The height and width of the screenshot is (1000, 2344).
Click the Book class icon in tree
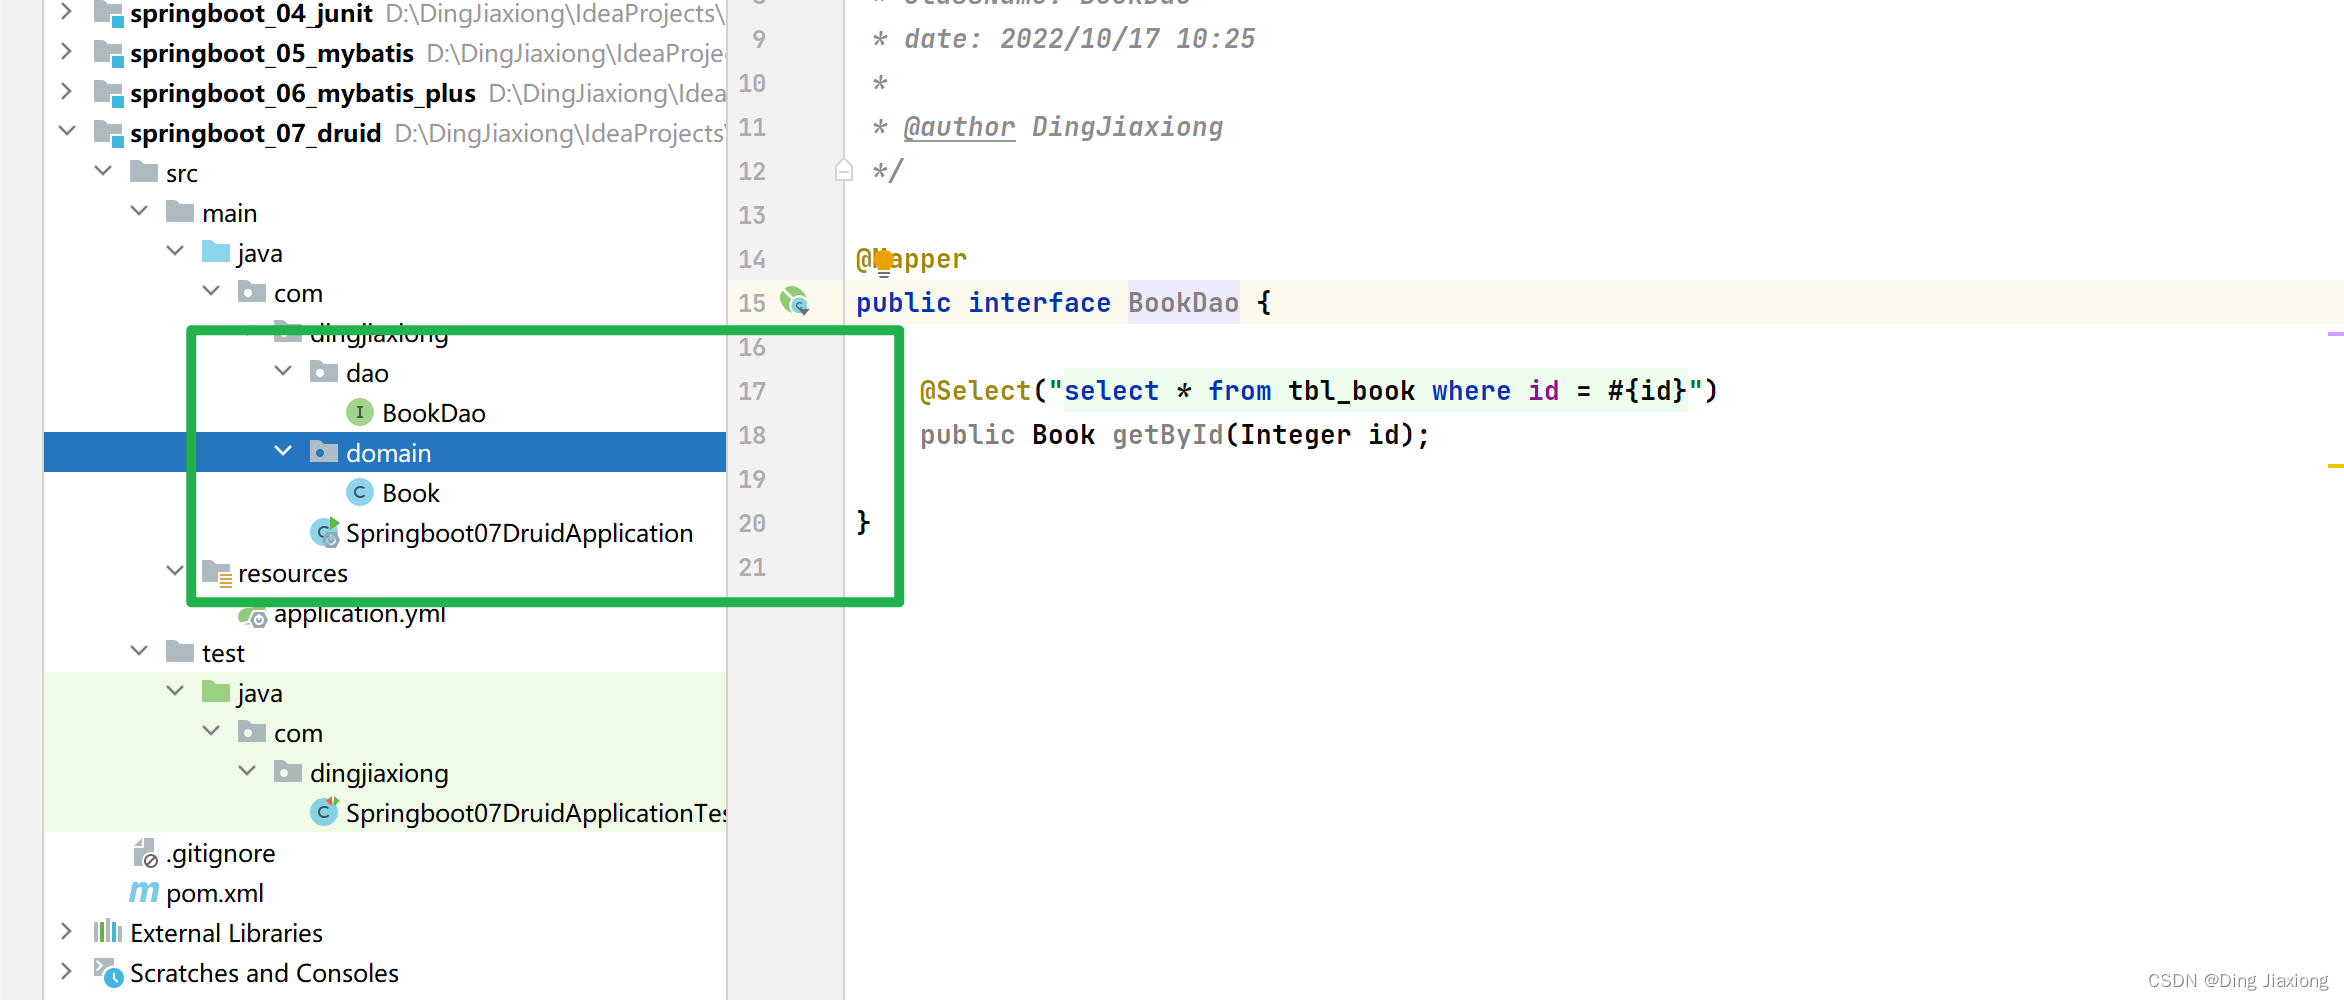[x=360, y=492]
